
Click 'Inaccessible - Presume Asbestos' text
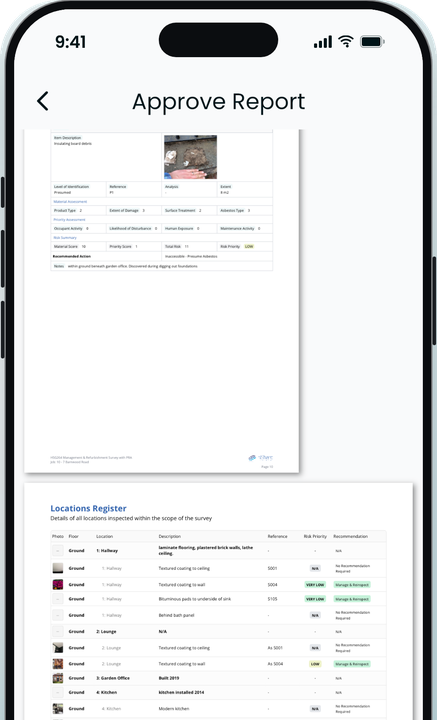pyautogui.click(x=191, y=256)
